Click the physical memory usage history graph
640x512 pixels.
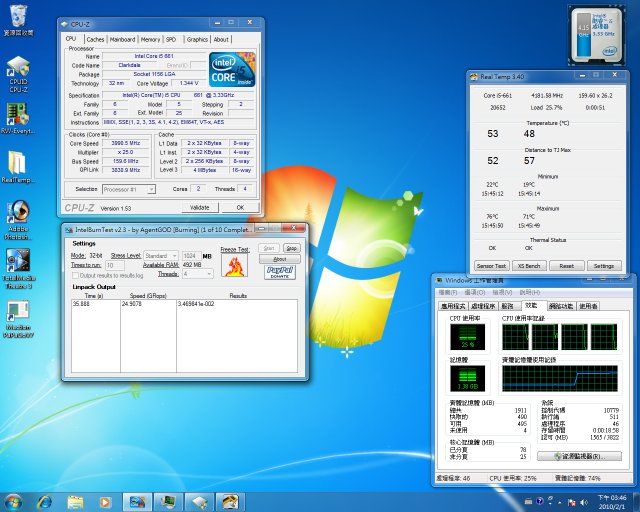click(x=560, y=378)
